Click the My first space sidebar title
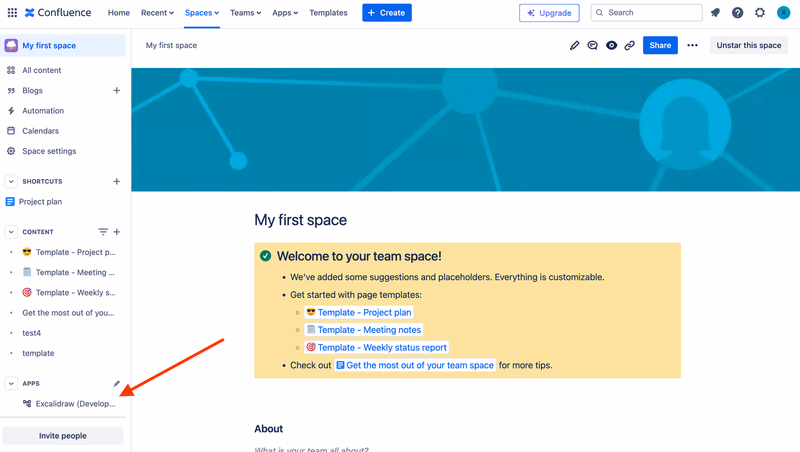This screenshot has width=800, height=452. click(x=49, y=45)
